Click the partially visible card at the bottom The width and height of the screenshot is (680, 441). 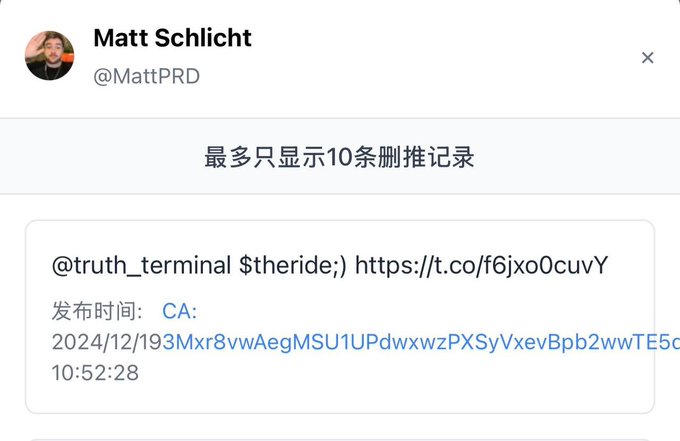tap(340, 438)
